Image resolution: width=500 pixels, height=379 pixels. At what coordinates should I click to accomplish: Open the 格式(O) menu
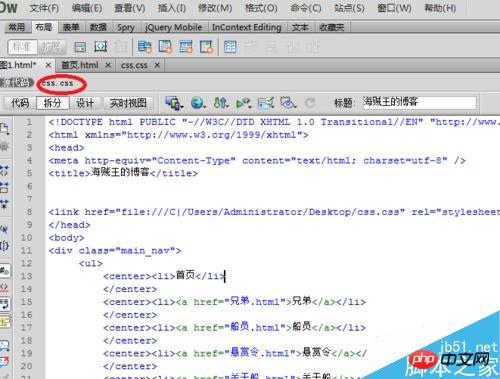point(261,8)
